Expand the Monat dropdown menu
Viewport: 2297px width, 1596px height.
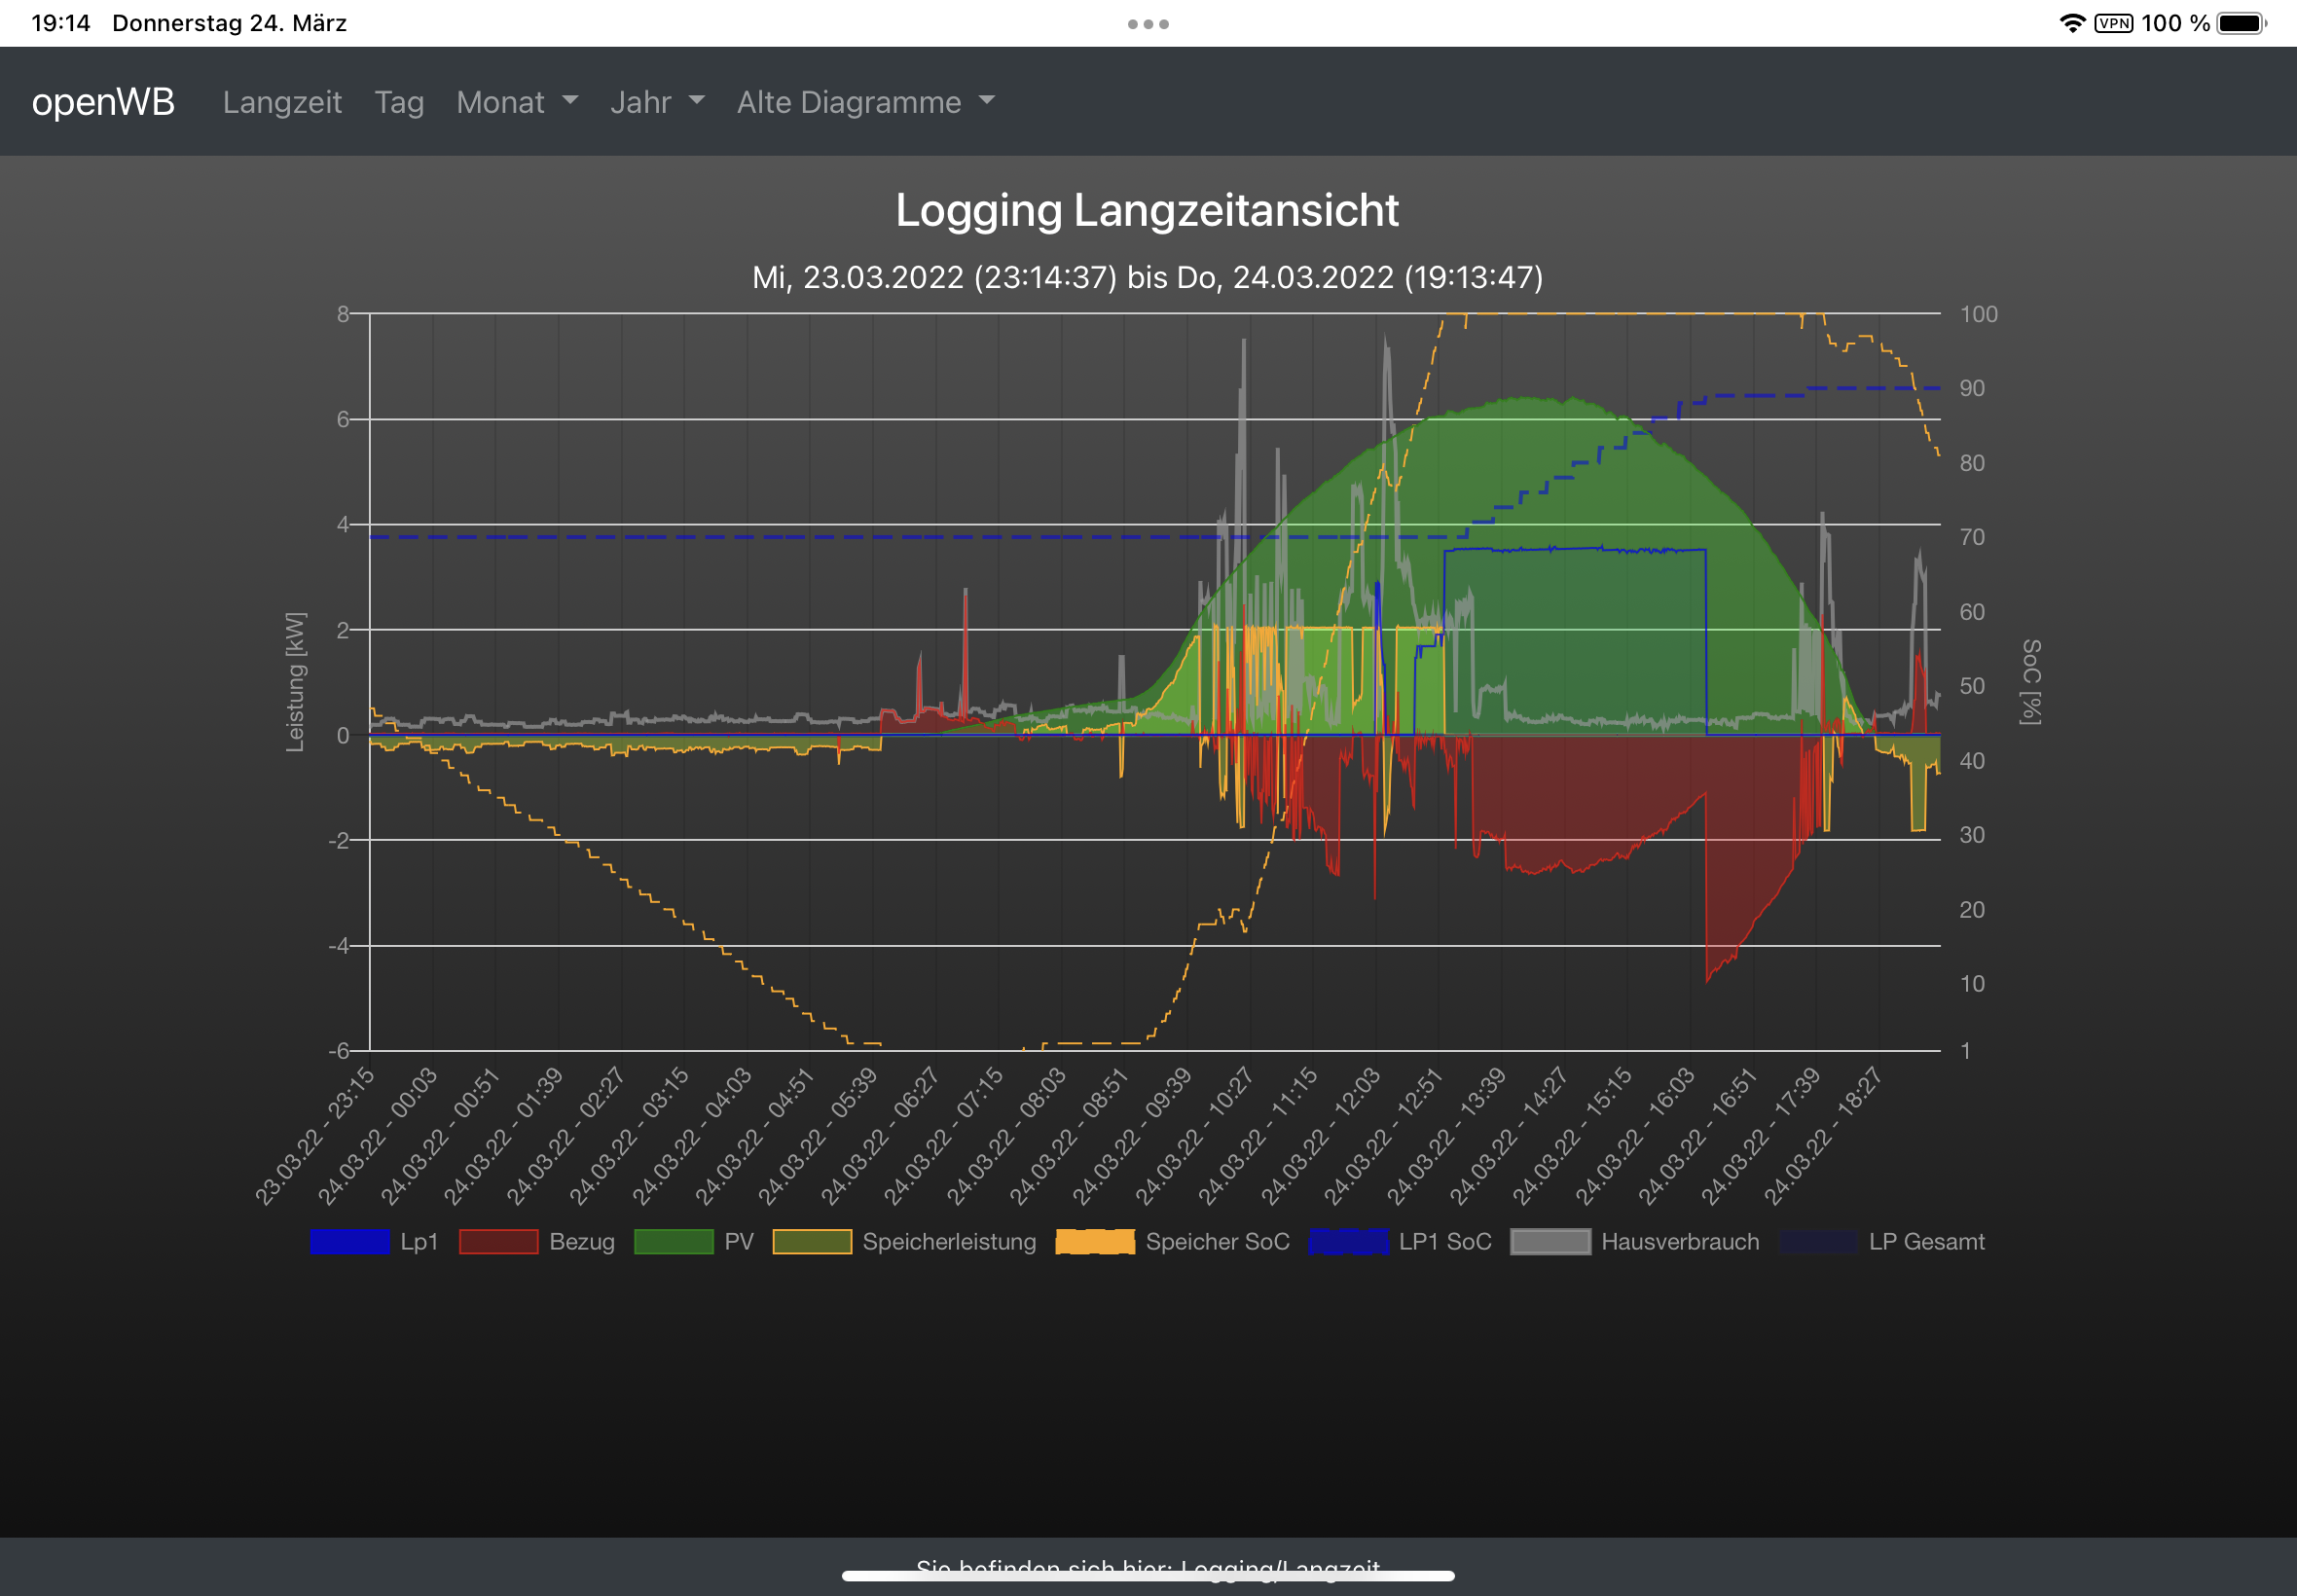[x=516, y=102]
